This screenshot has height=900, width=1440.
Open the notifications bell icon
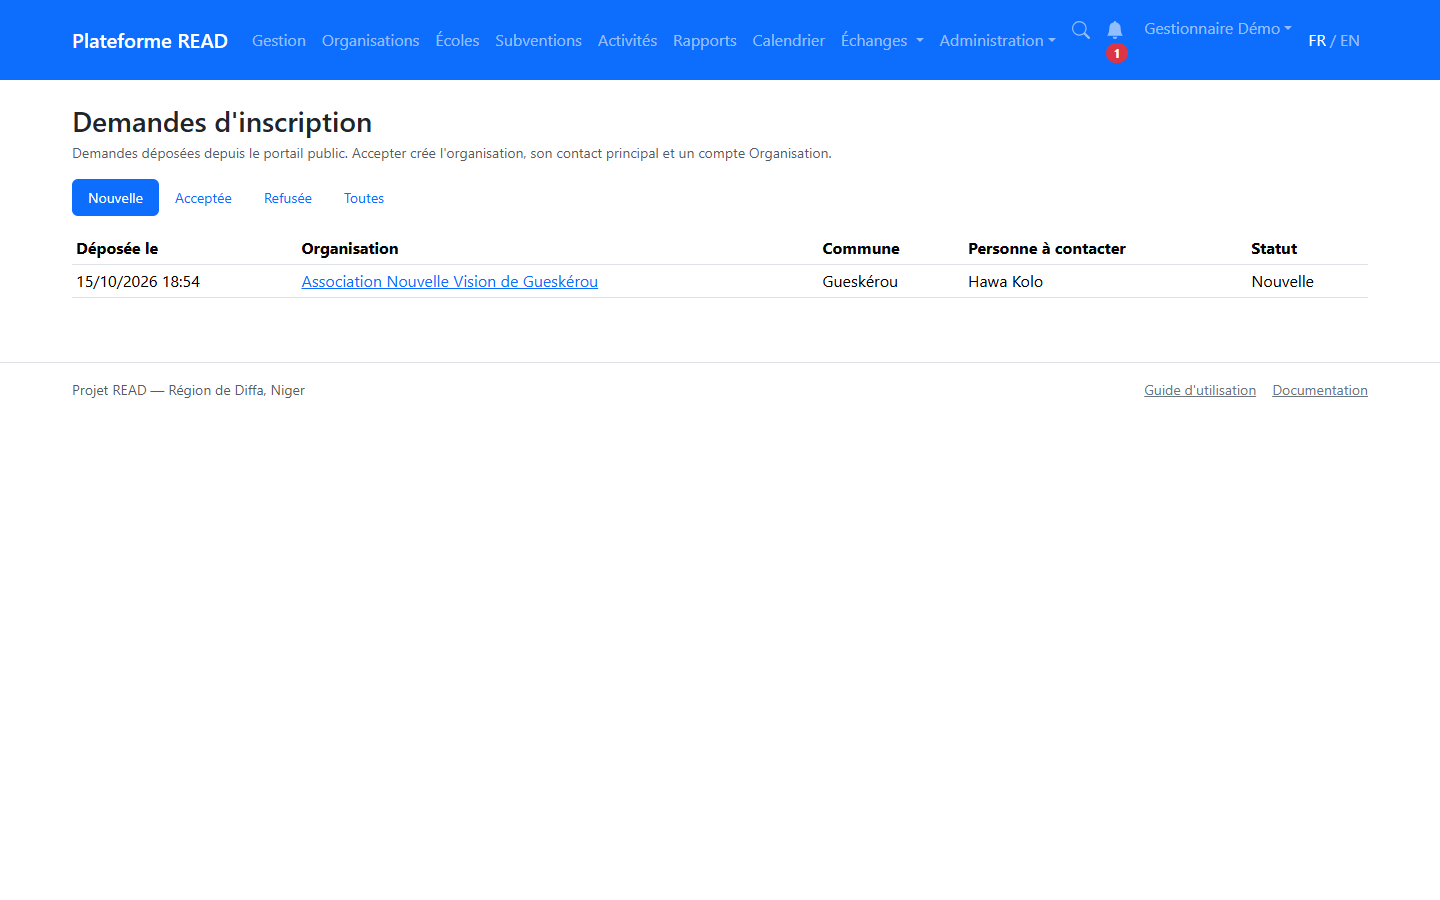[1115, 30]
